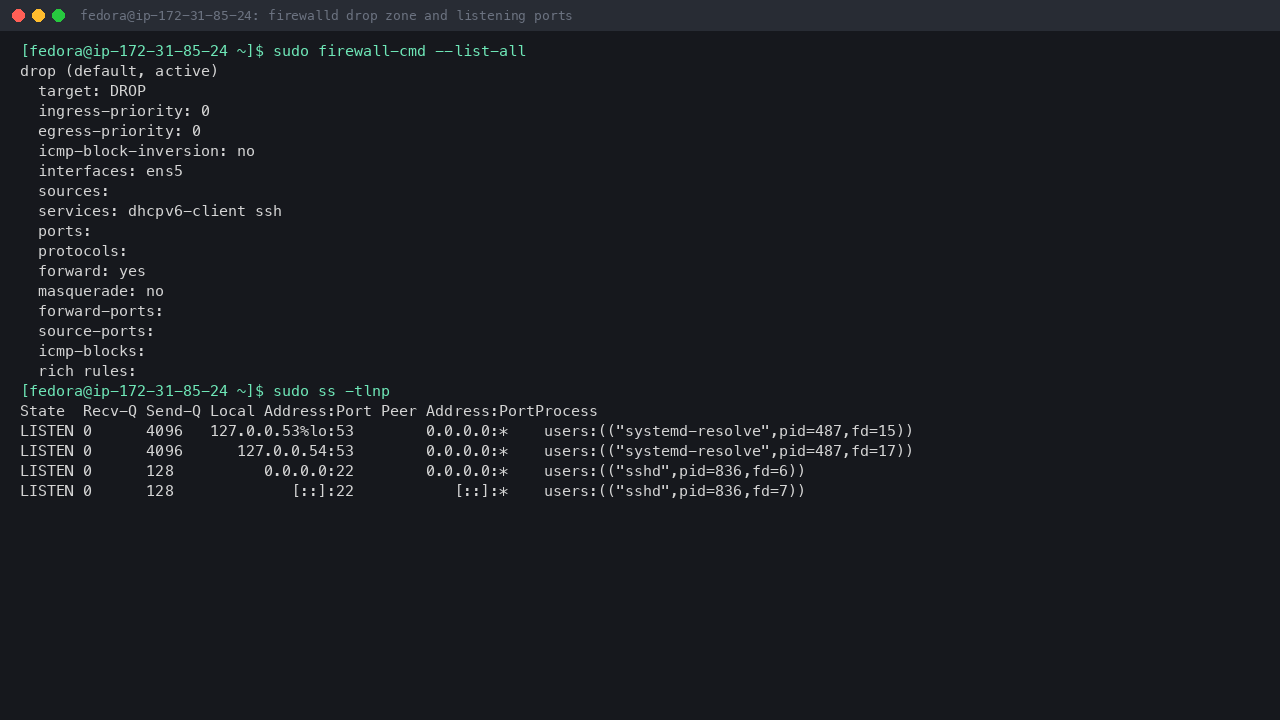Select the 'target: DROP' line

pyautogui.click(x=92, y=91)
